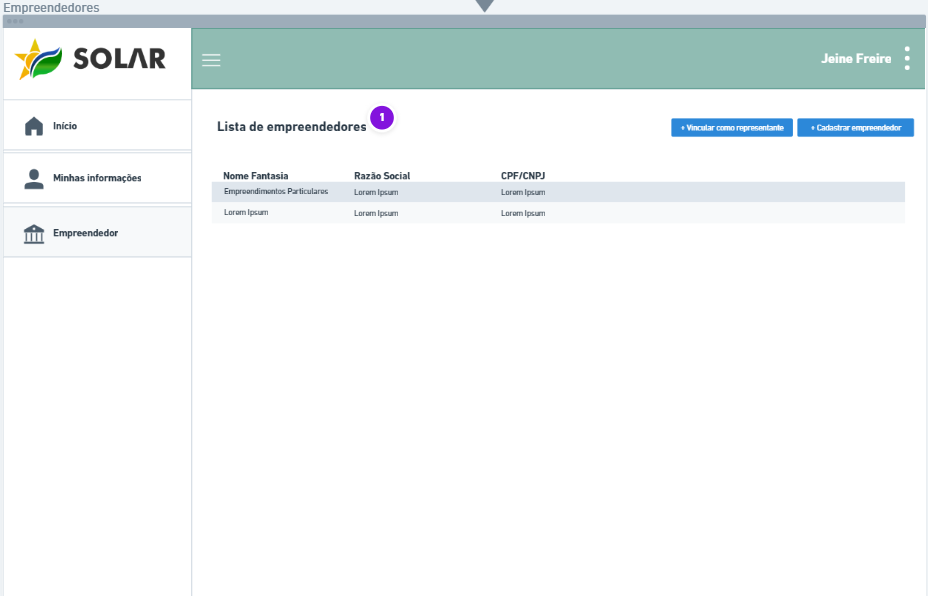
Task: Click the purple number 1 badge
Action: [x=382, y=118]
